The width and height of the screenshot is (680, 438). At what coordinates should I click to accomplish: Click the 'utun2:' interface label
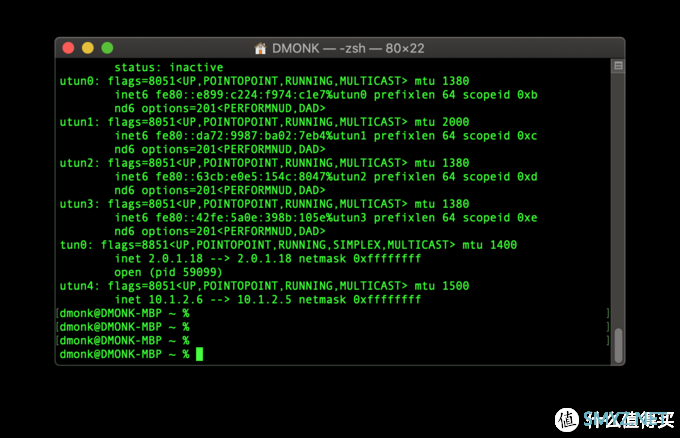pos(79,163)
